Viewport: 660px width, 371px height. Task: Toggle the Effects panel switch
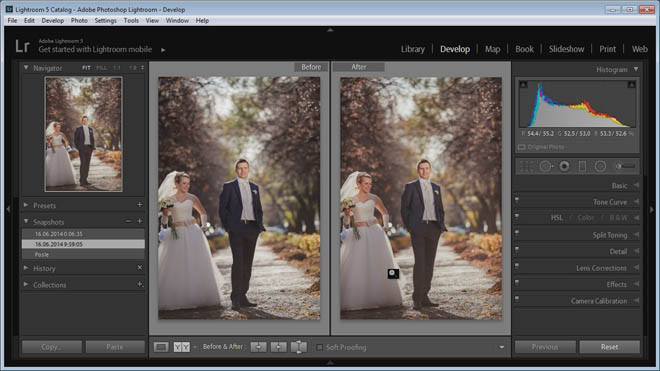click(517, 283)
